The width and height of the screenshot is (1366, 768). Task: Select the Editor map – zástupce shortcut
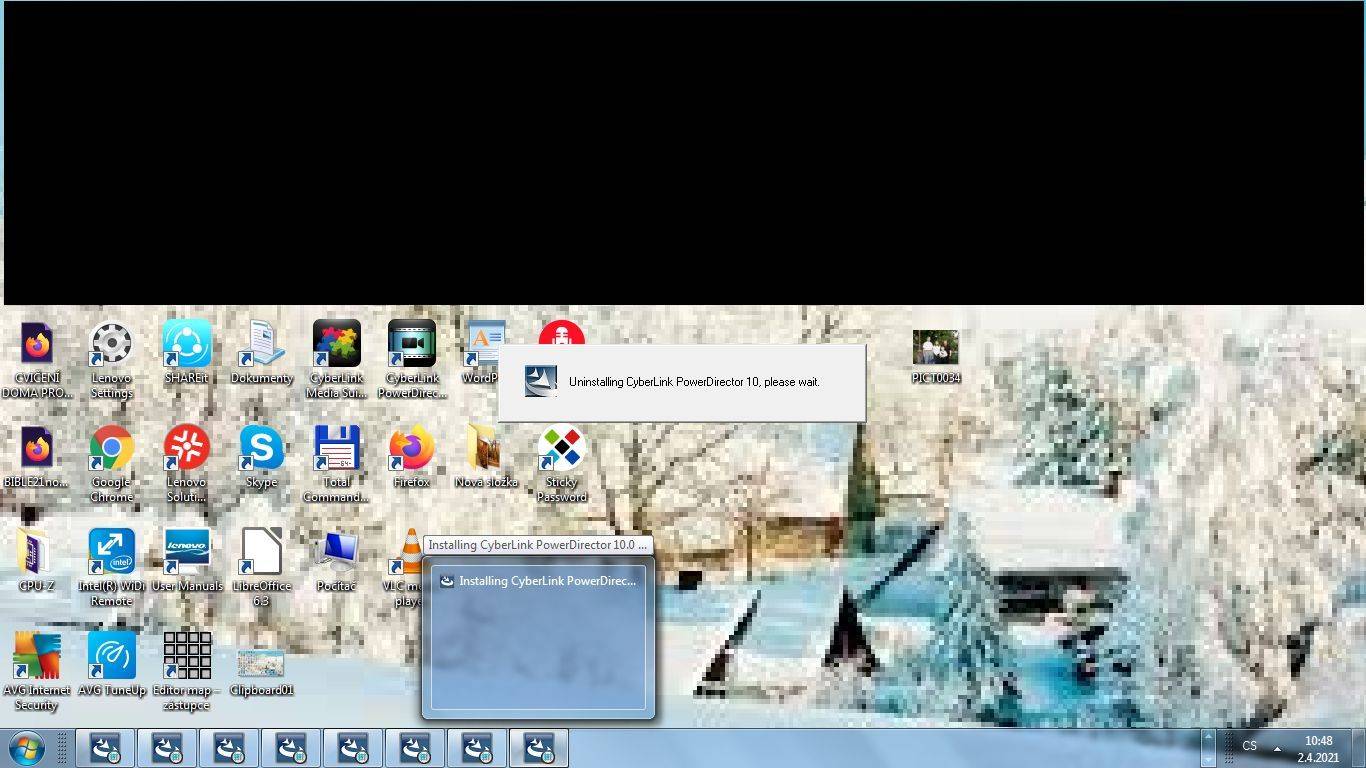(186, 670)
